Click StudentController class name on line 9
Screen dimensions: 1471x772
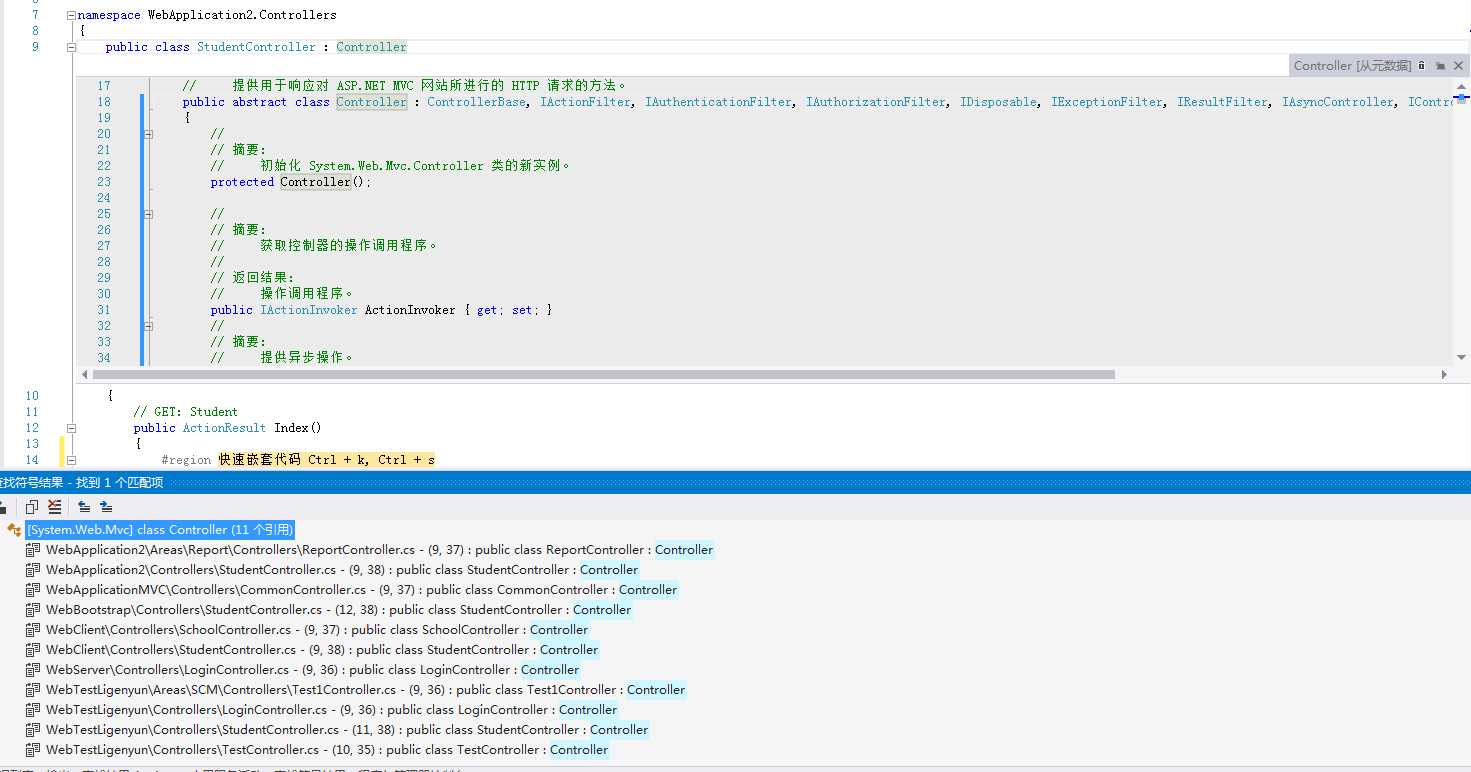coord(256,47)
